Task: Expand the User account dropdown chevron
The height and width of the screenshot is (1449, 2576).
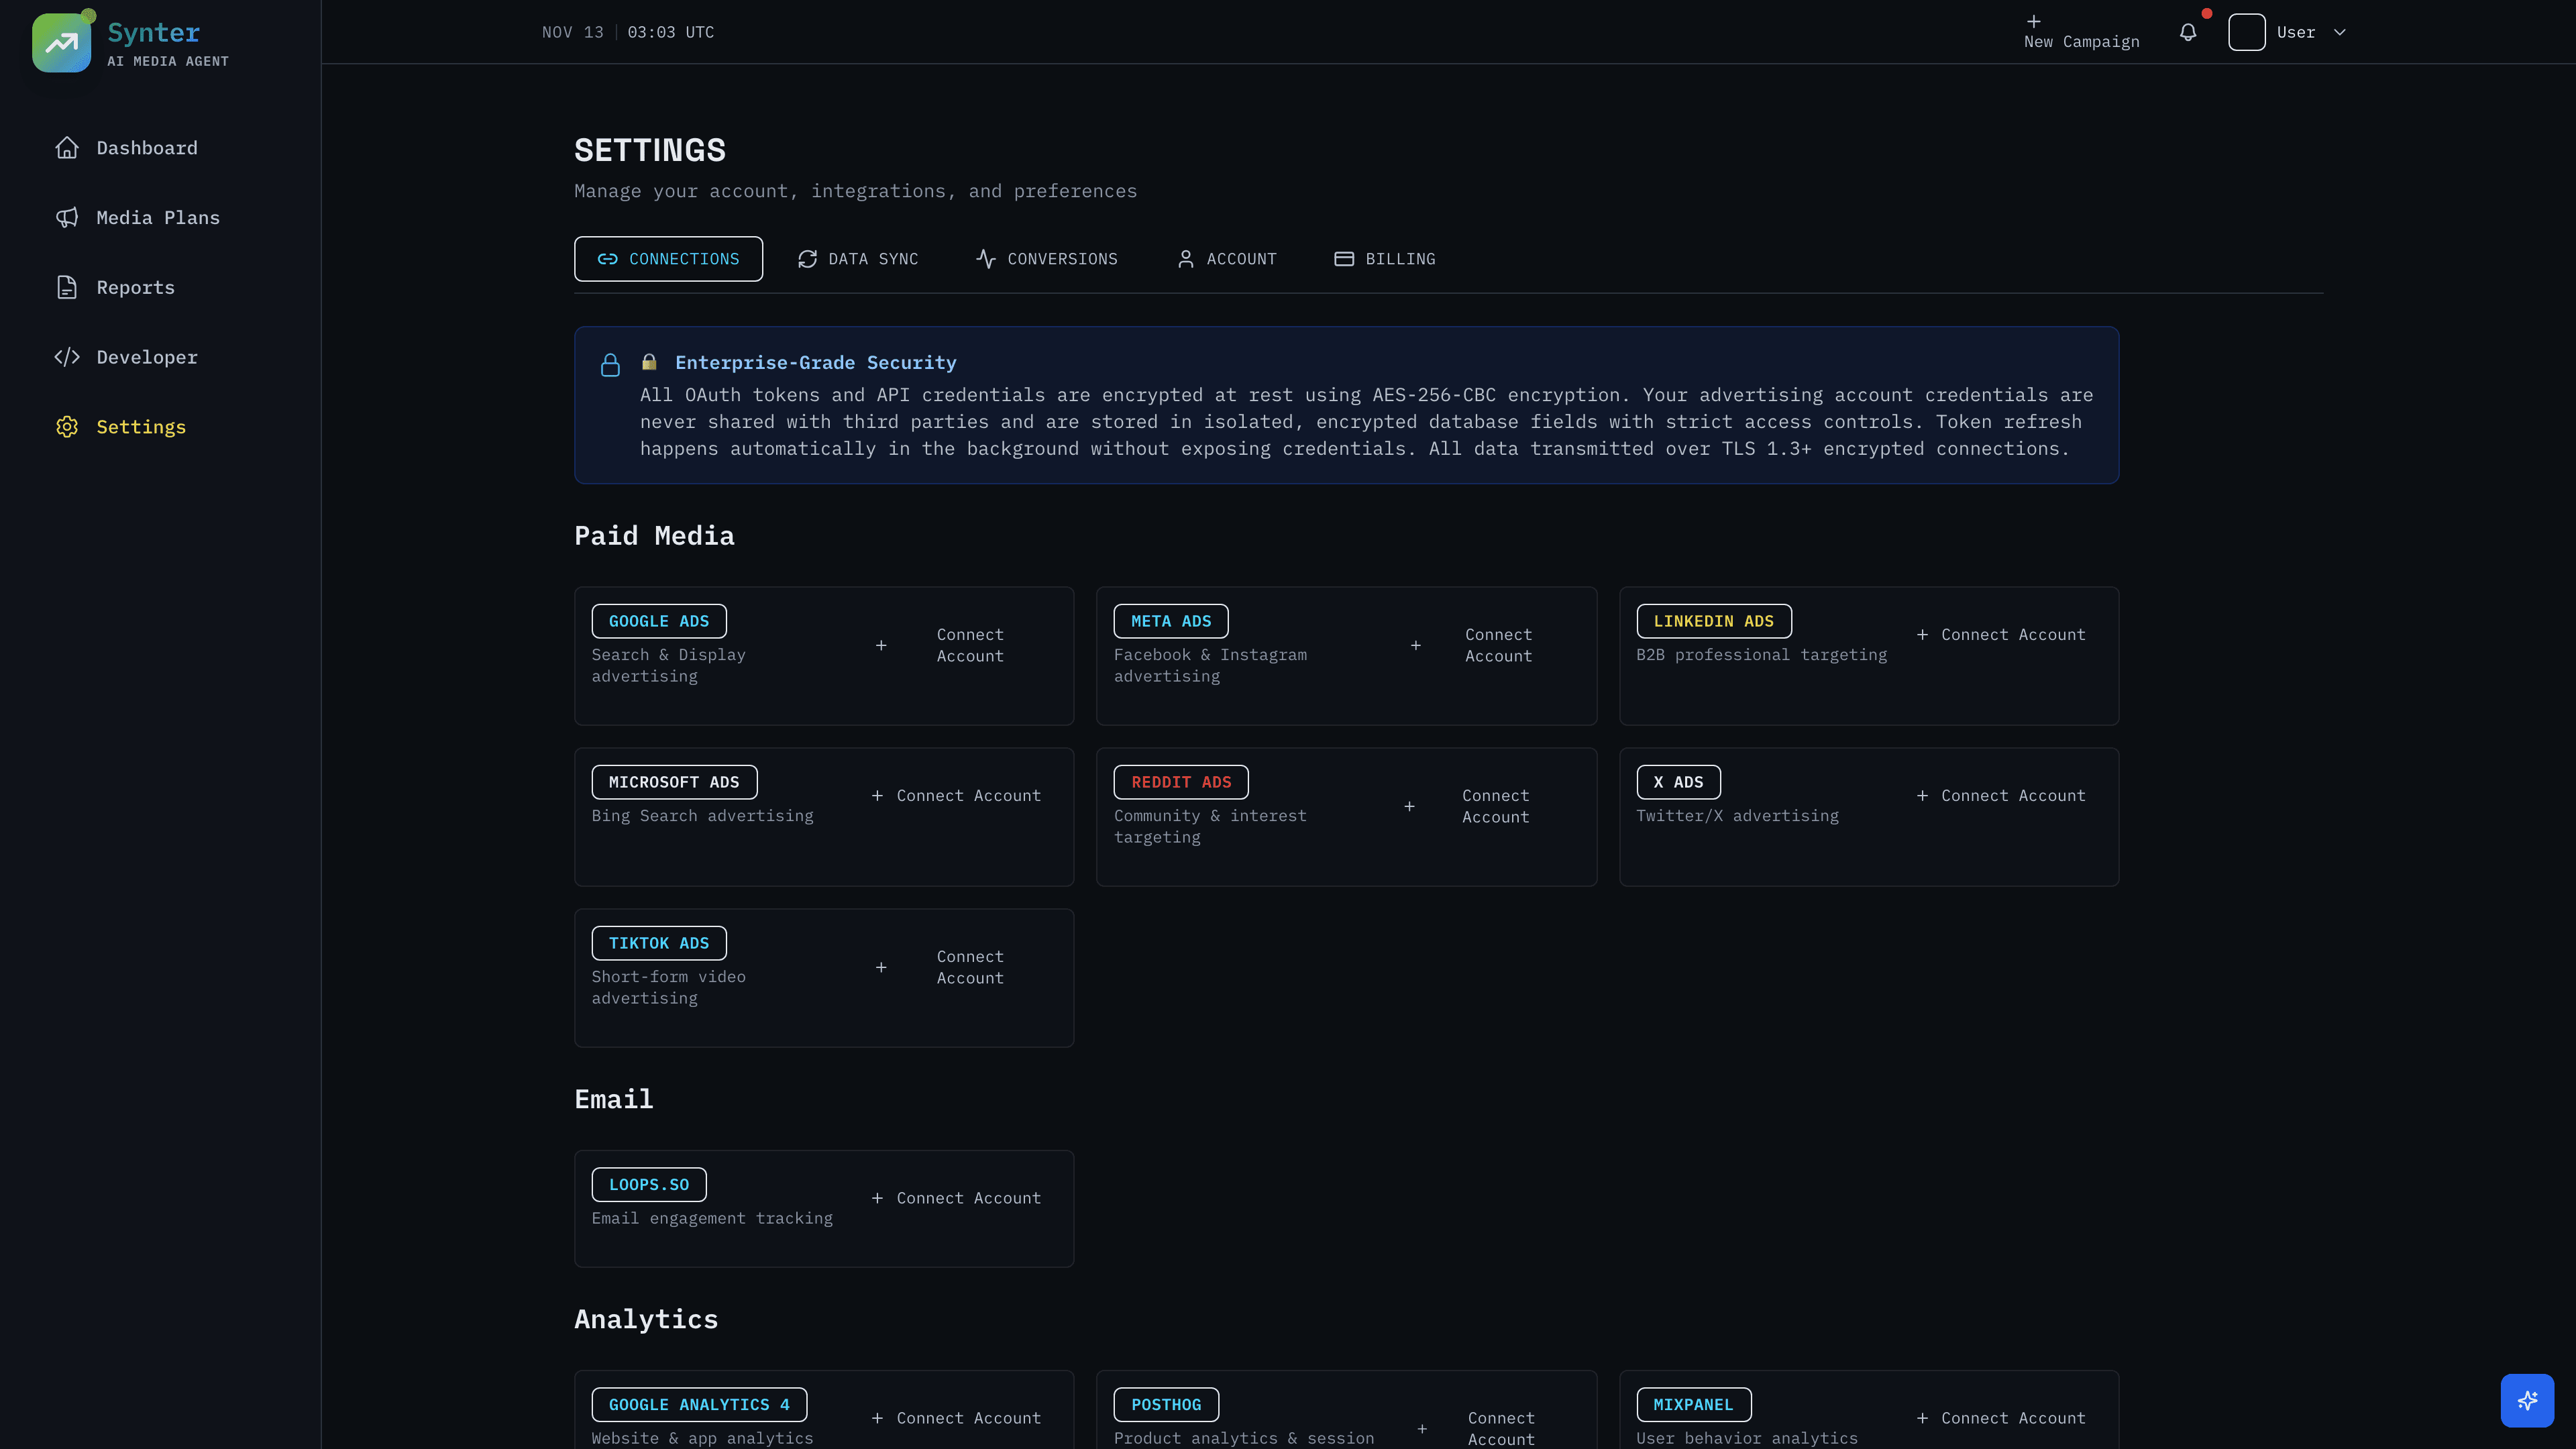Action: click(x=2339, y=32)
